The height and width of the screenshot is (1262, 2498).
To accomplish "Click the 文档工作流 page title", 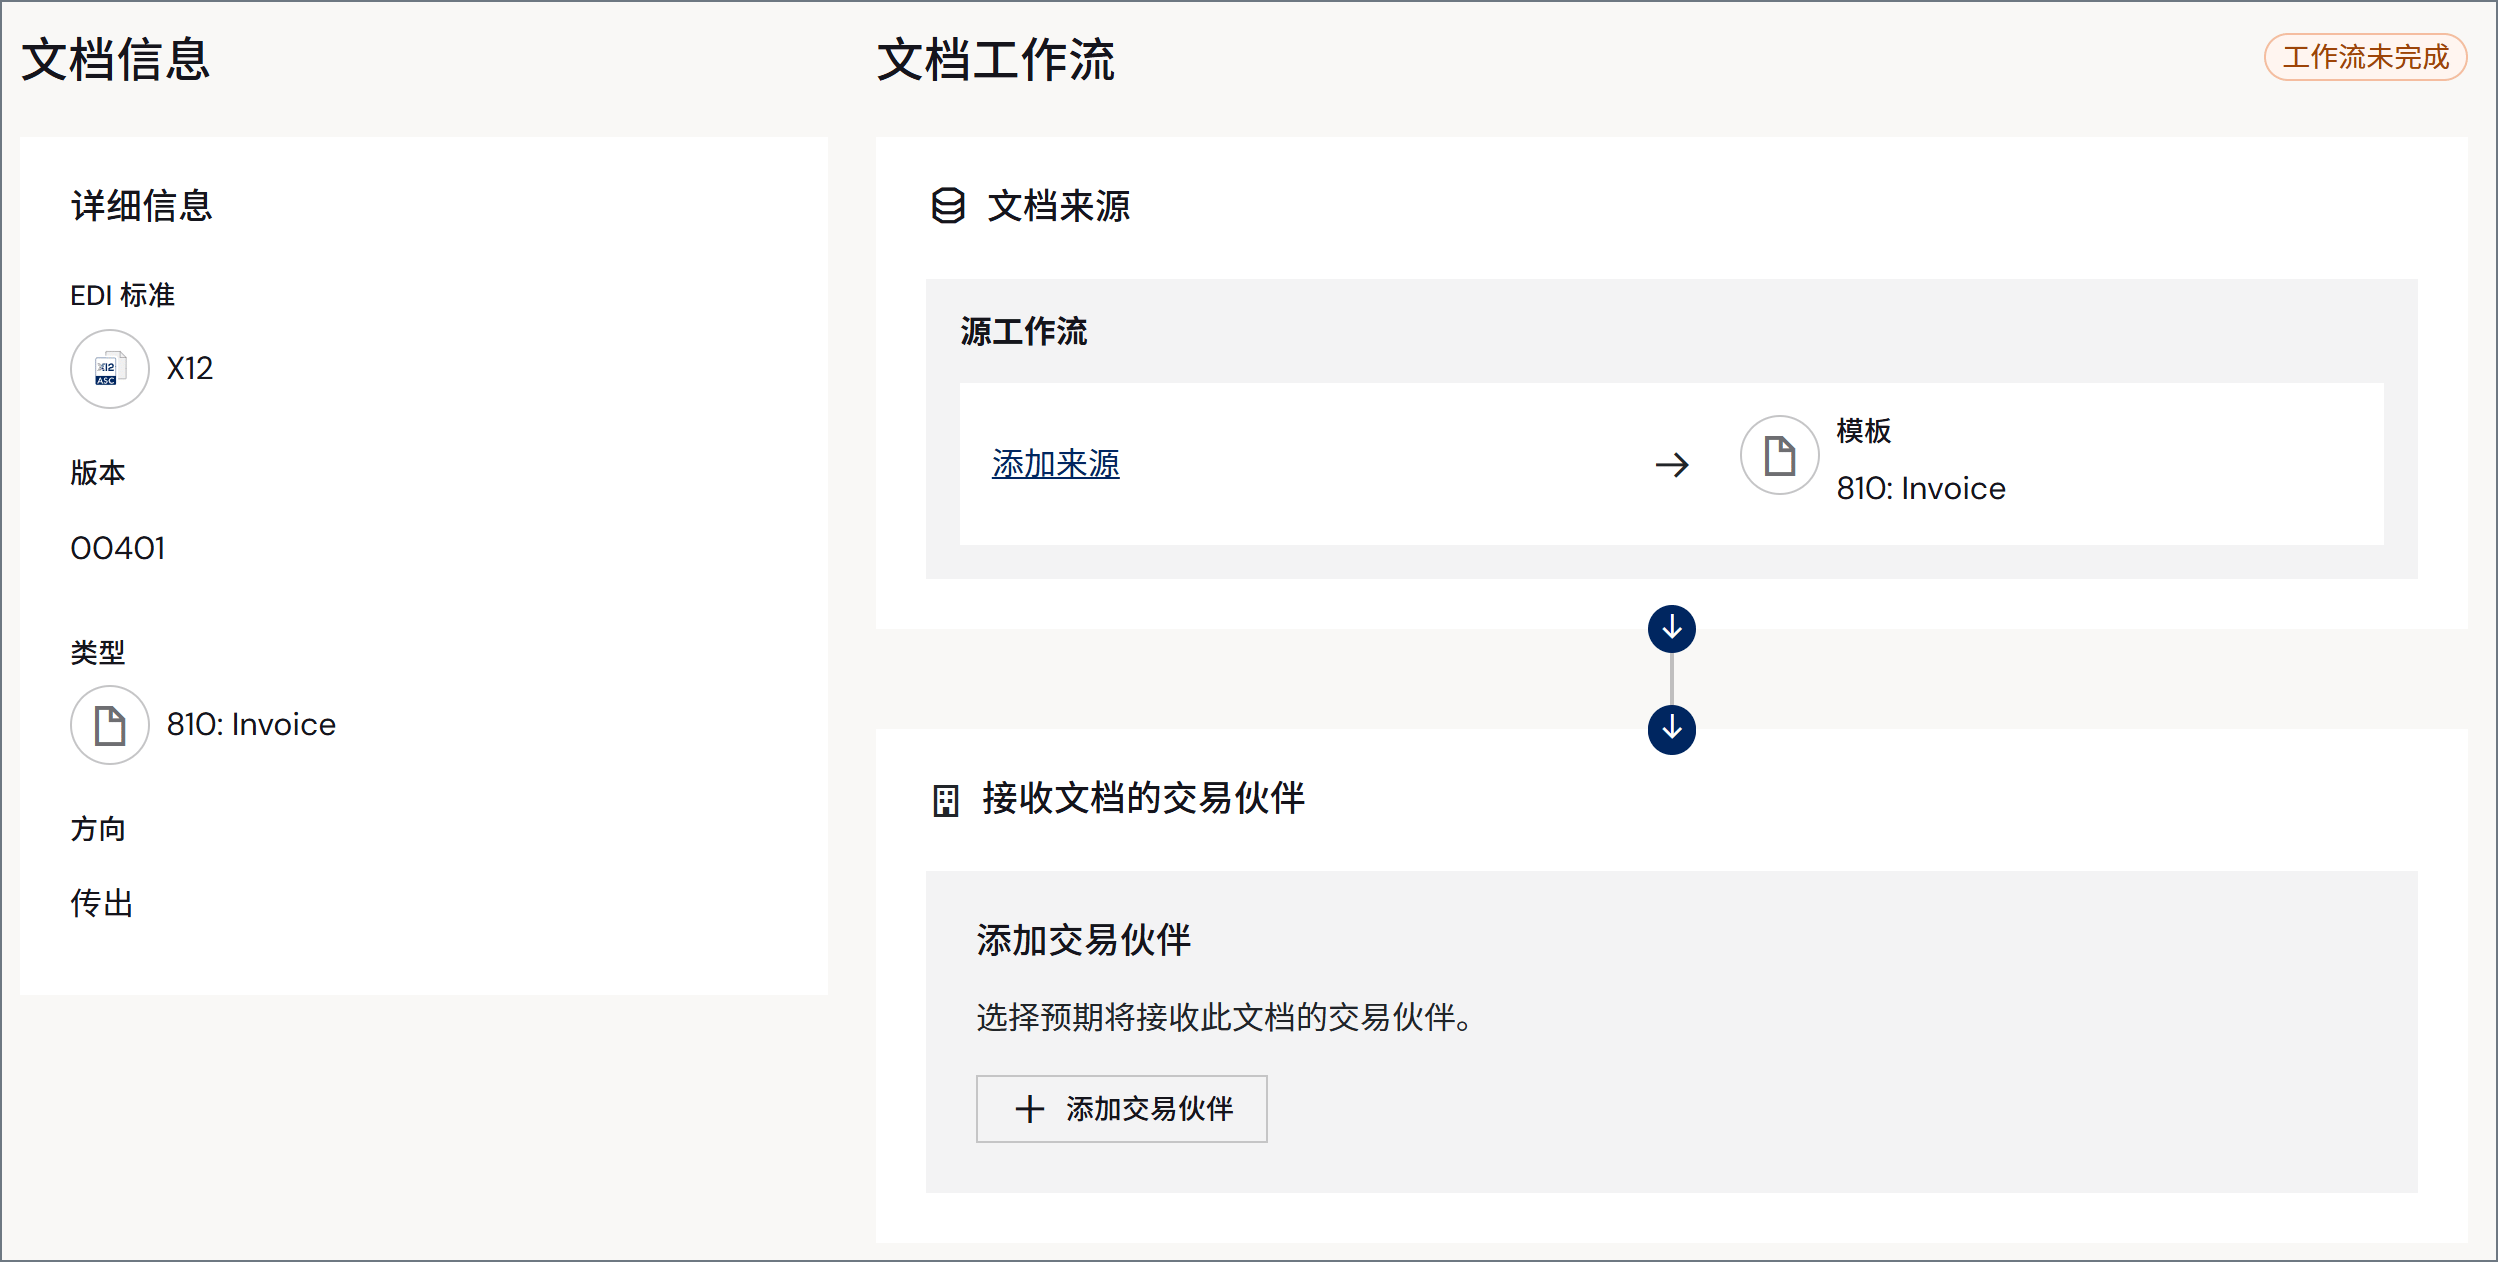I will click(x=996, y=60).
